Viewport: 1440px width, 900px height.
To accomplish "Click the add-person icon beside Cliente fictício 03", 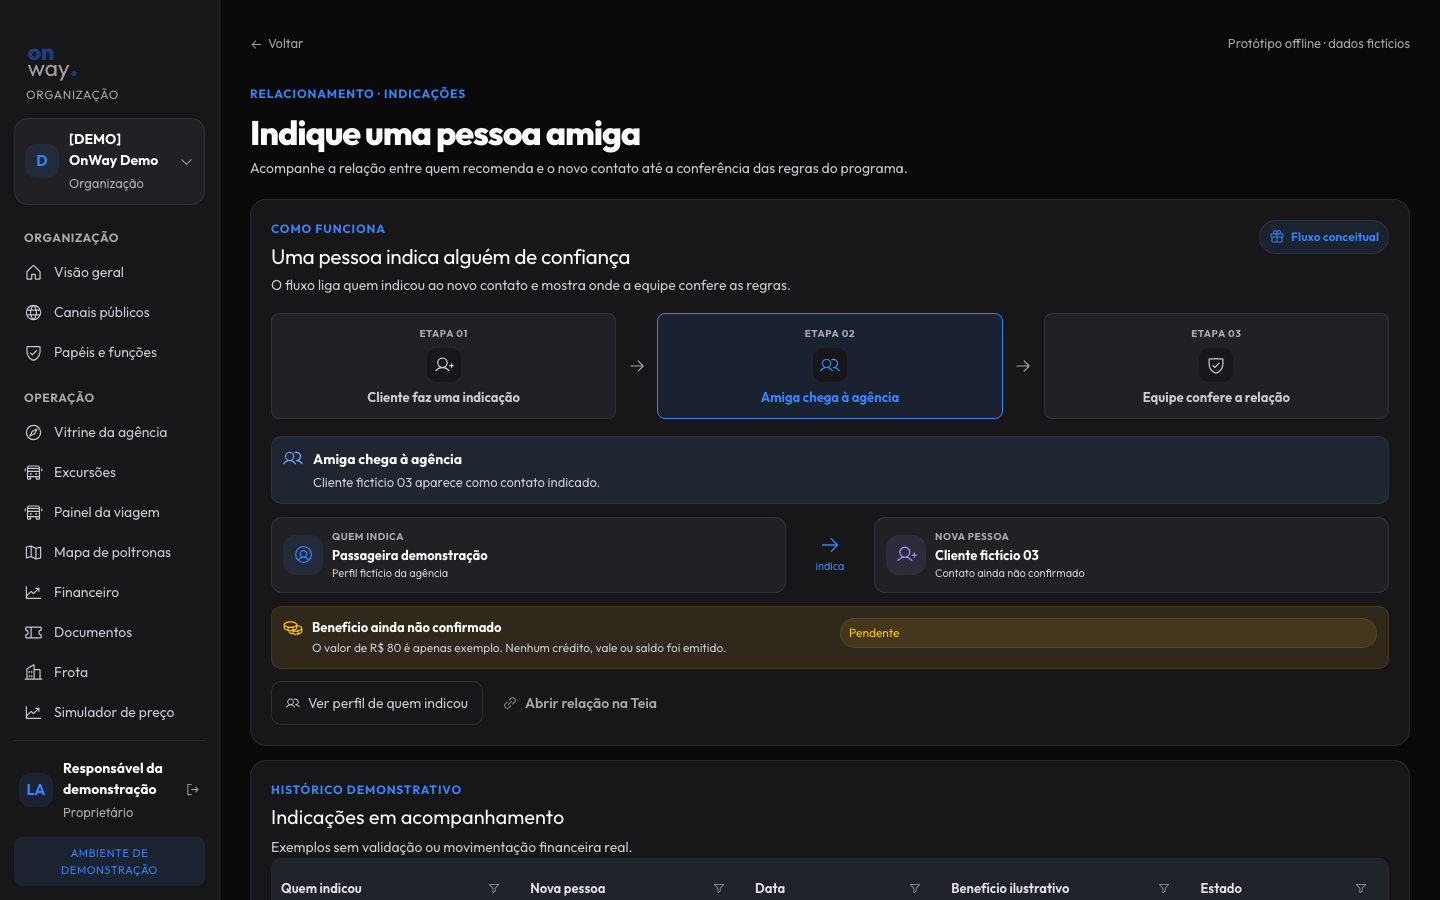I will pyautogui.click(x=906, y=555).
